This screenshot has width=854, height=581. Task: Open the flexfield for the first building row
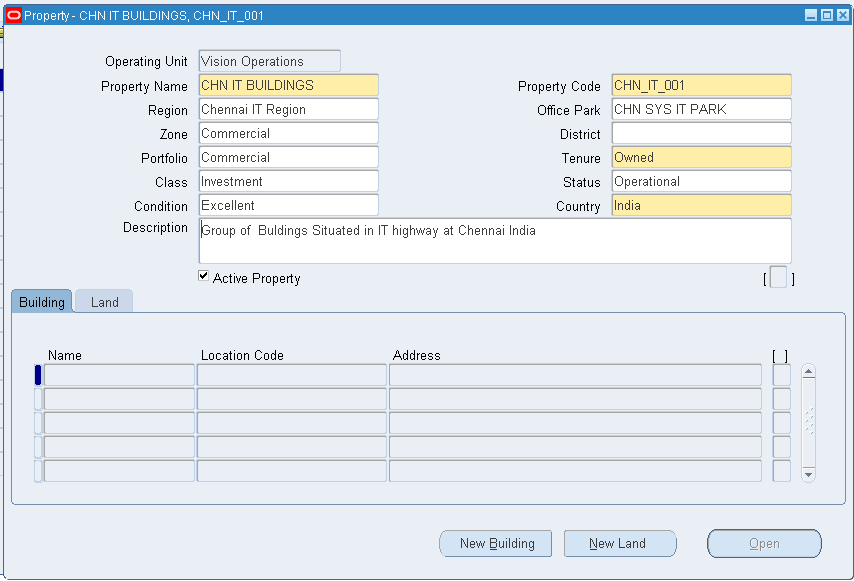[x=781, y=374]
